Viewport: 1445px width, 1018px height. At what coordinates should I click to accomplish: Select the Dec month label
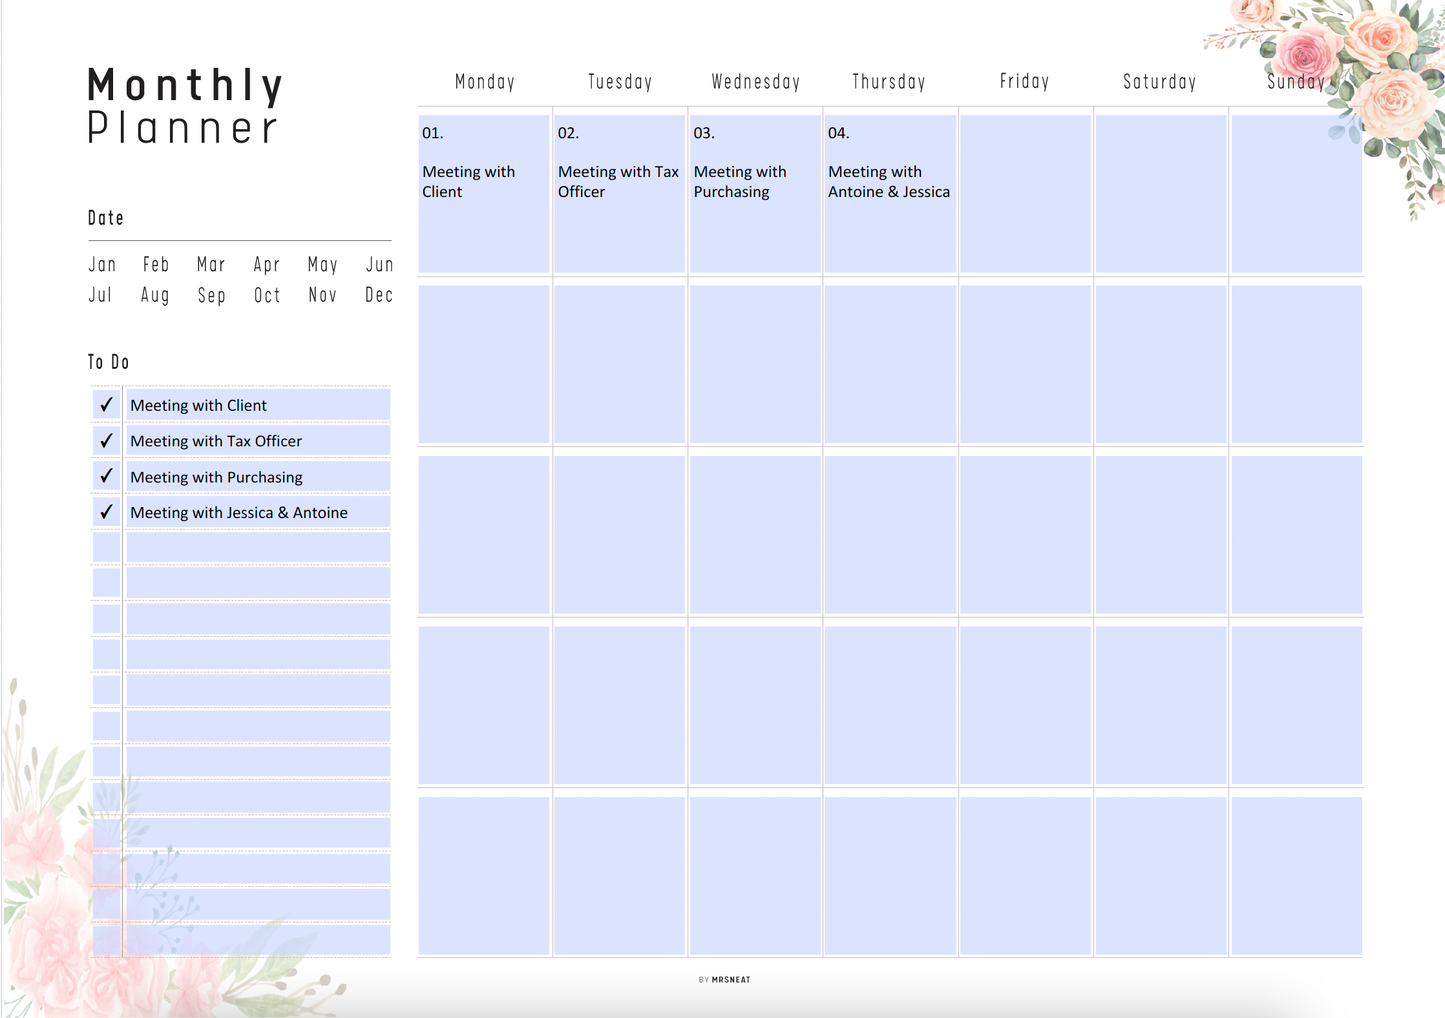[379, 296]
